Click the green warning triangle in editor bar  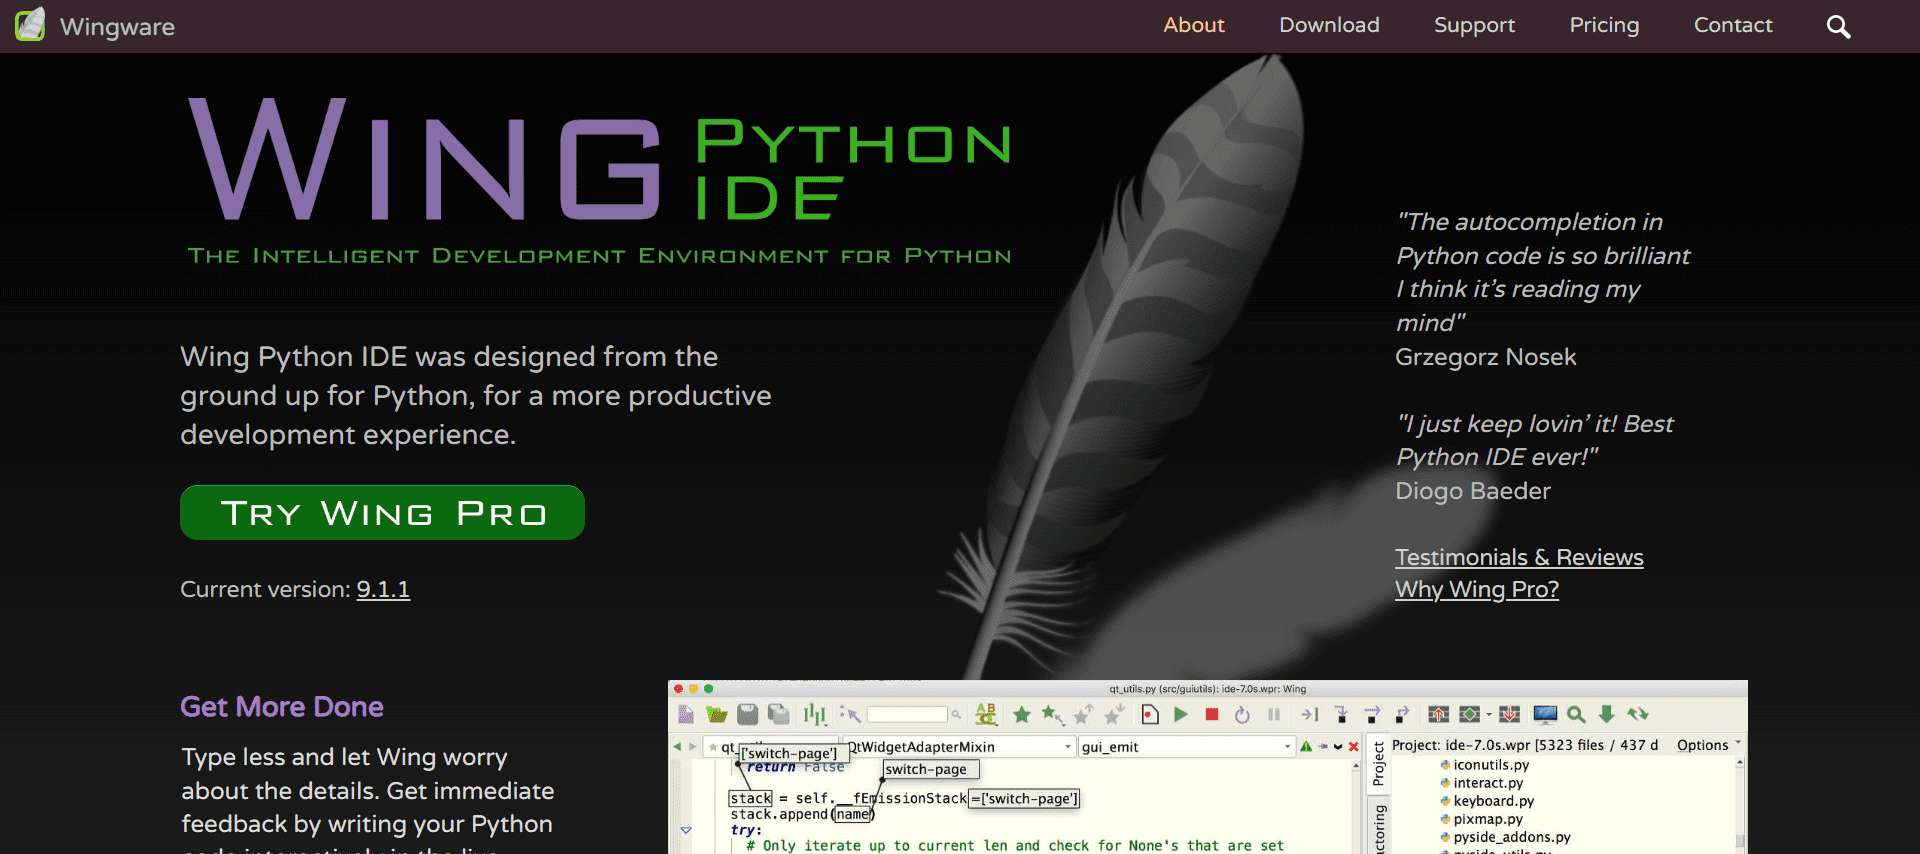[1306, 746]
